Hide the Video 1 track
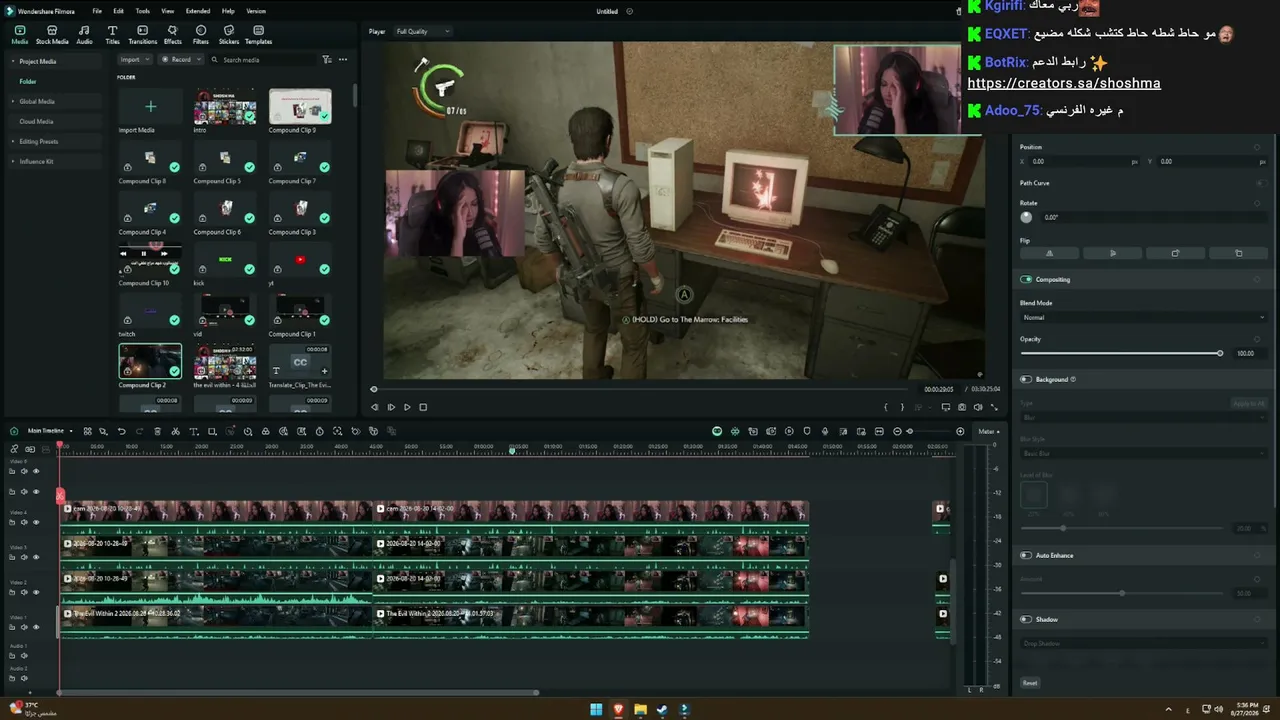The height and width of the screenshot is (720, 1280). coord(36,627)
